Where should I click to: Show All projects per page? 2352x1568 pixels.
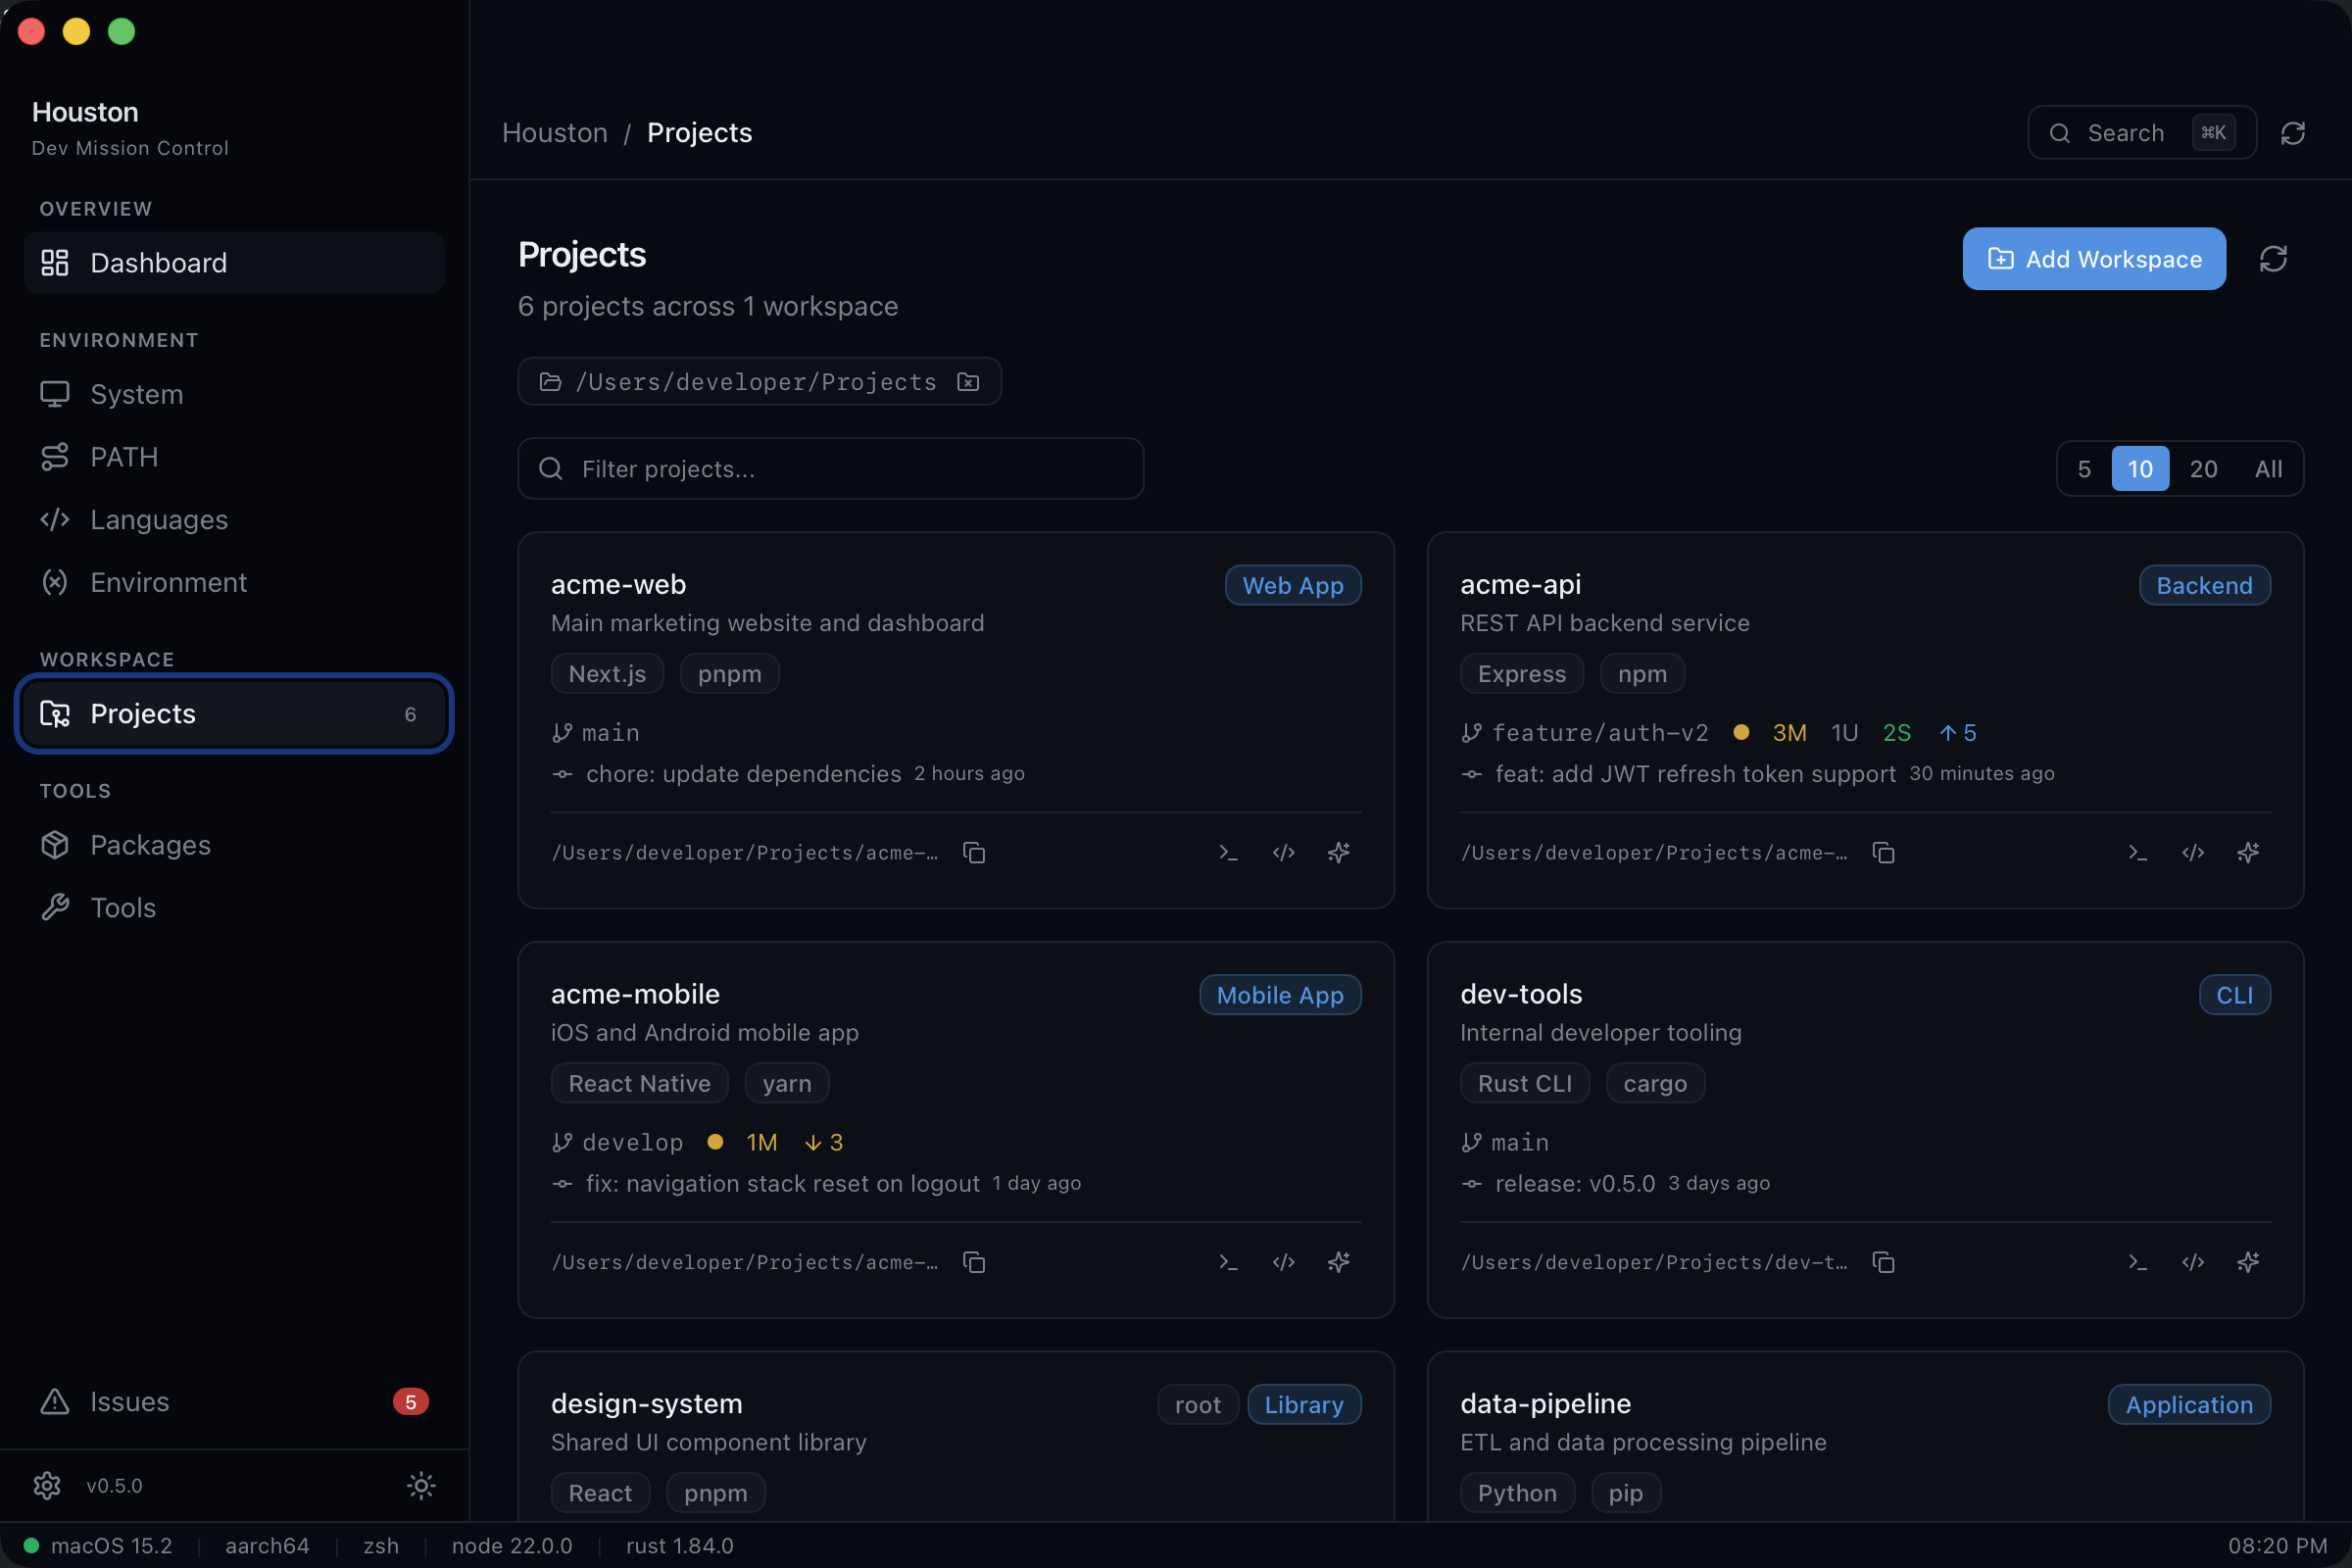[x=2267, y=468]
